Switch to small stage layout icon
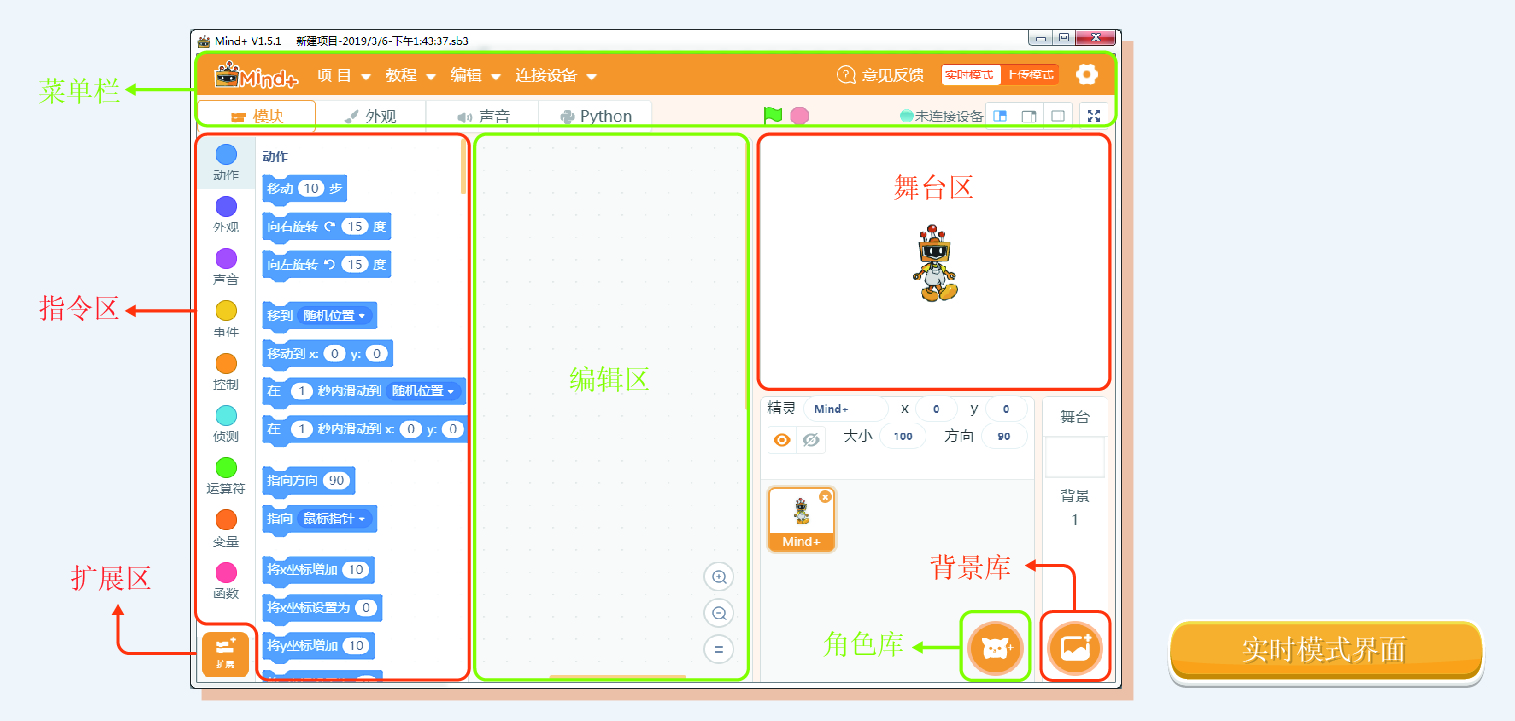 click(x=1000, y=116)
